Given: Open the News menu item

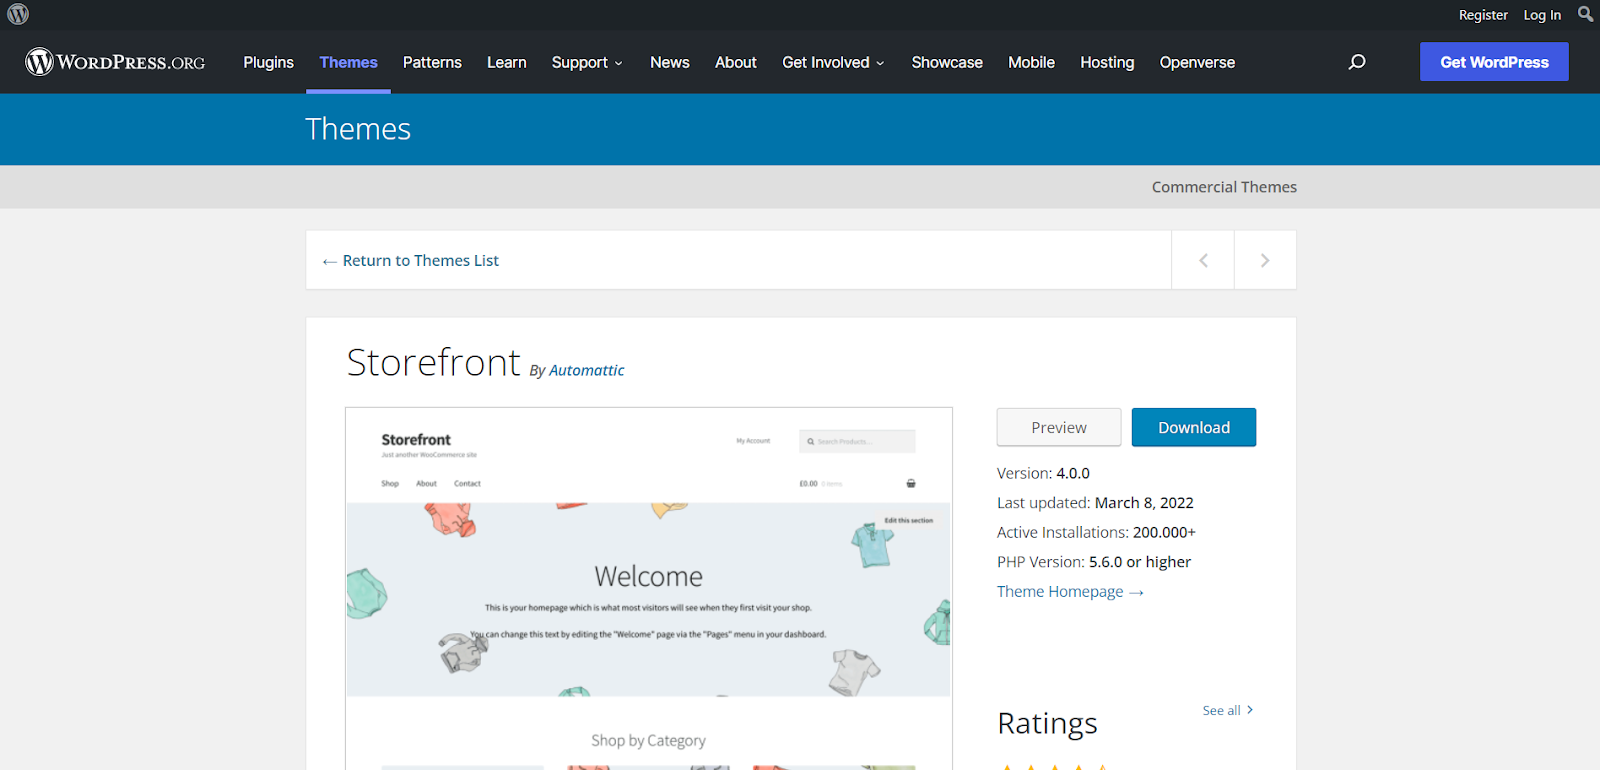Looking at the screenshot, I should (x=670, y=62).
